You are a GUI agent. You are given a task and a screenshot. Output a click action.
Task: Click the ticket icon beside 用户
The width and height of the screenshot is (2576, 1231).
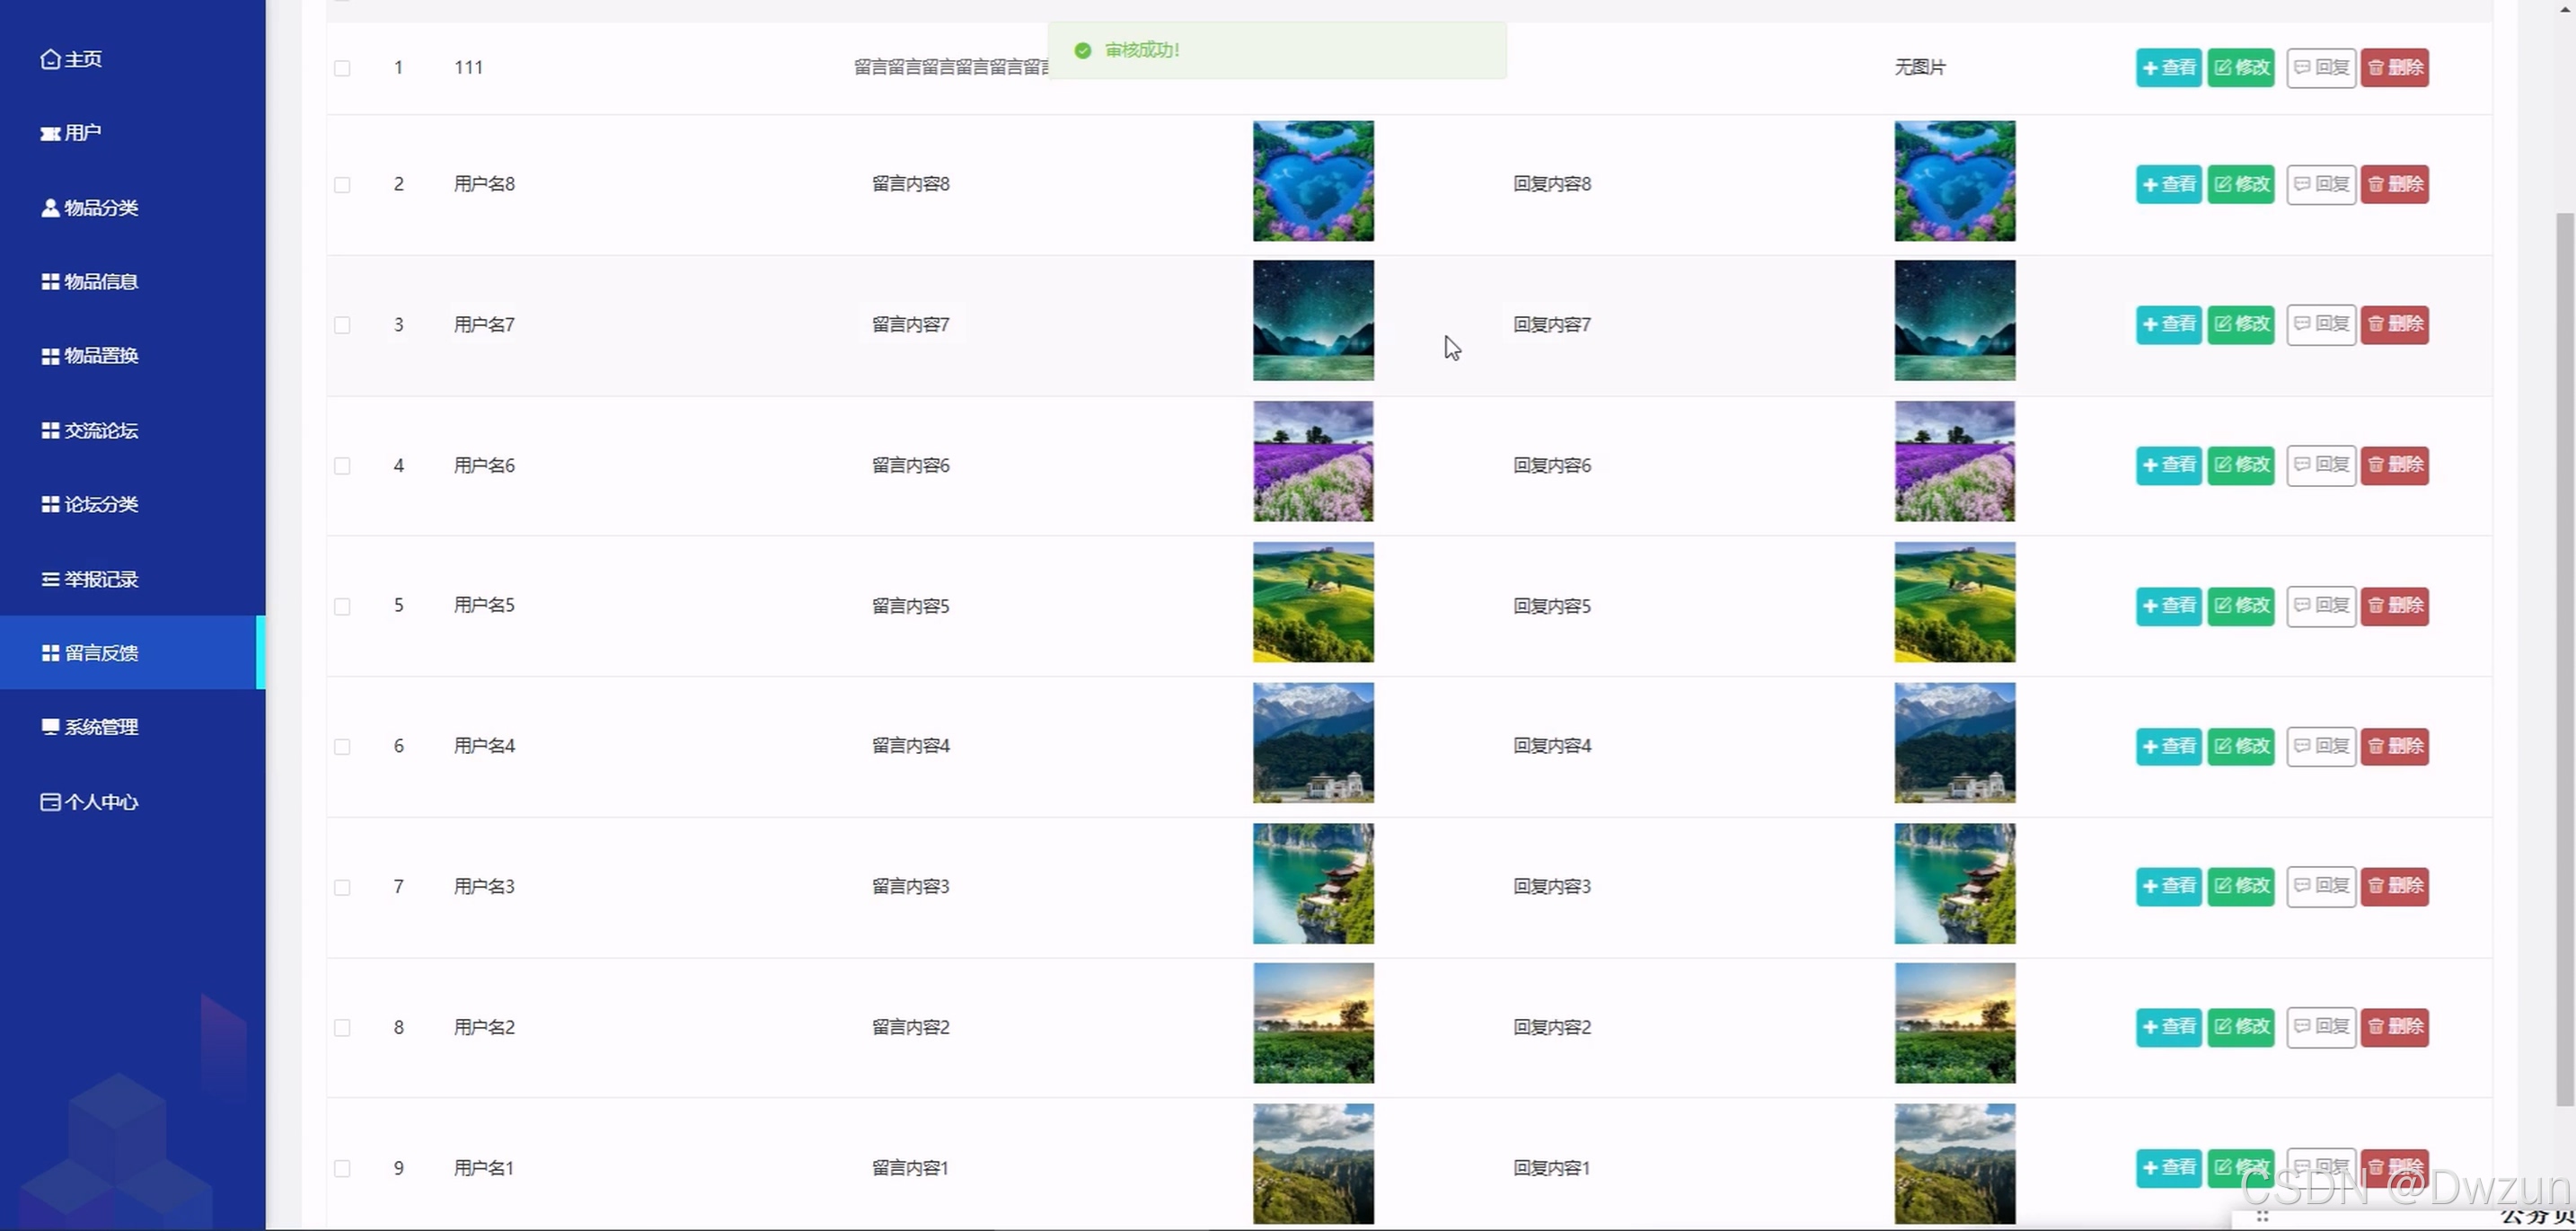49,133
